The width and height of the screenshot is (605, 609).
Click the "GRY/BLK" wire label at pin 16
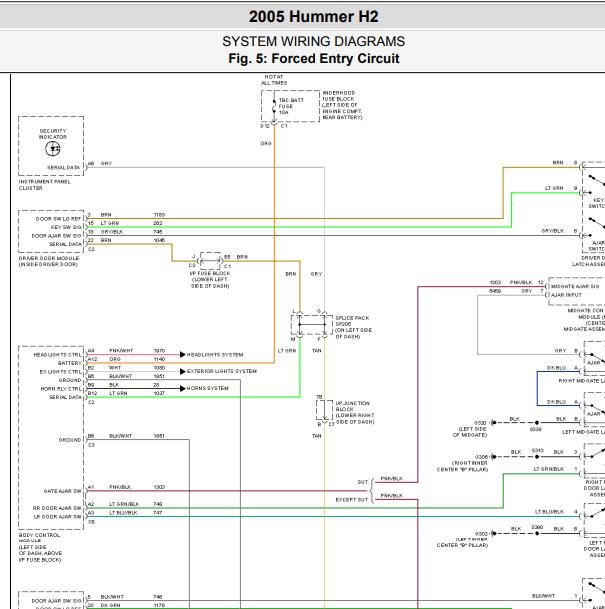[112, 232]
